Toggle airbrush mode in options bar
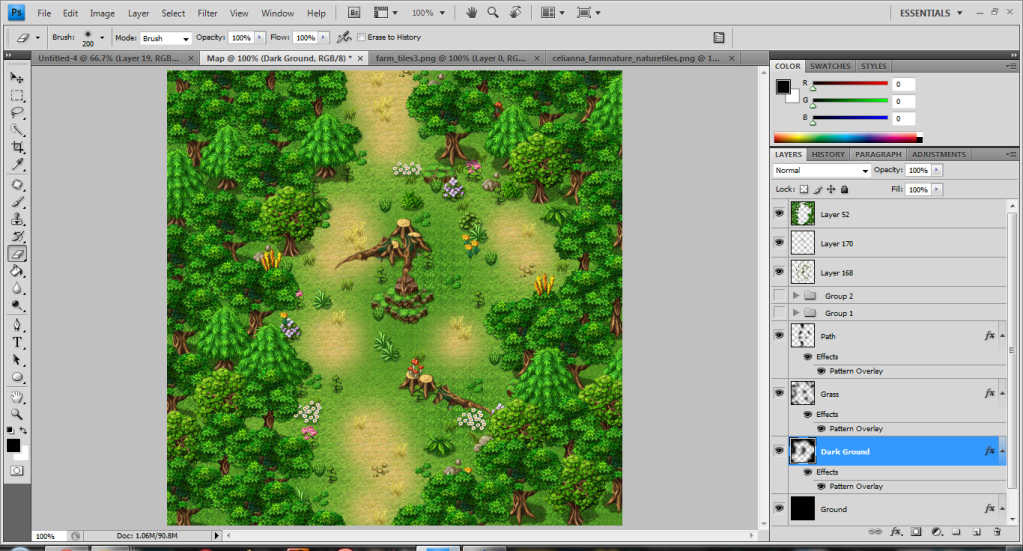 pyautogui.click(x=344, y=37)
